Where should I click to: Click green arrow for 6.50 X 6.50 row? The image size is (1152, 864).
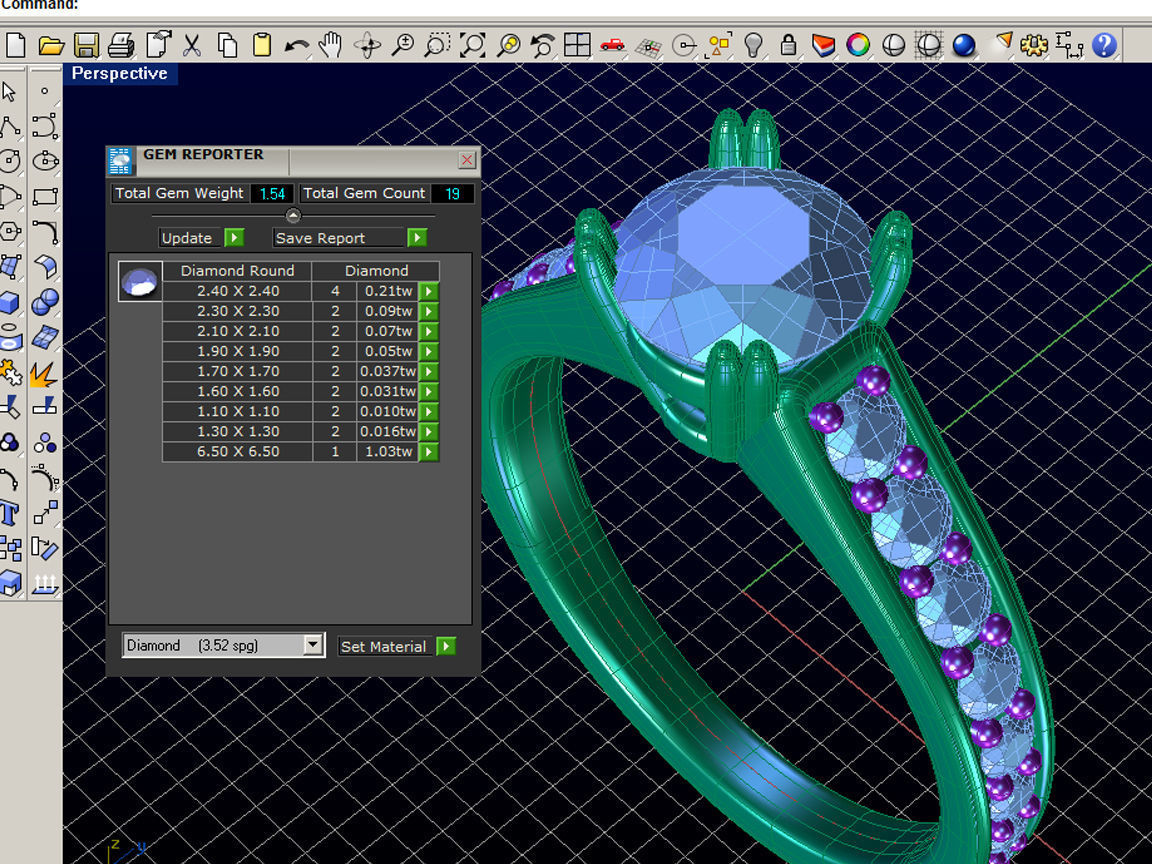coord(428,452)
